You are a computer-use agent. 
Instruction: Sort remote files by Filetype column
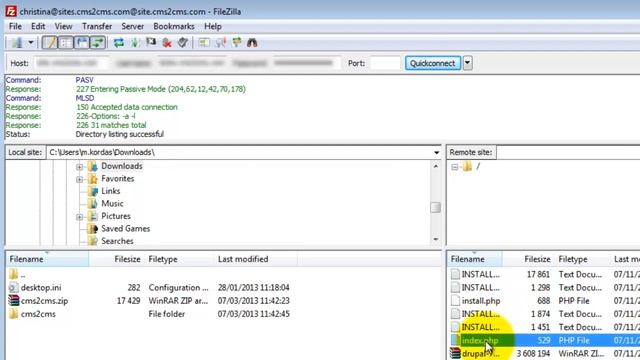582,259
